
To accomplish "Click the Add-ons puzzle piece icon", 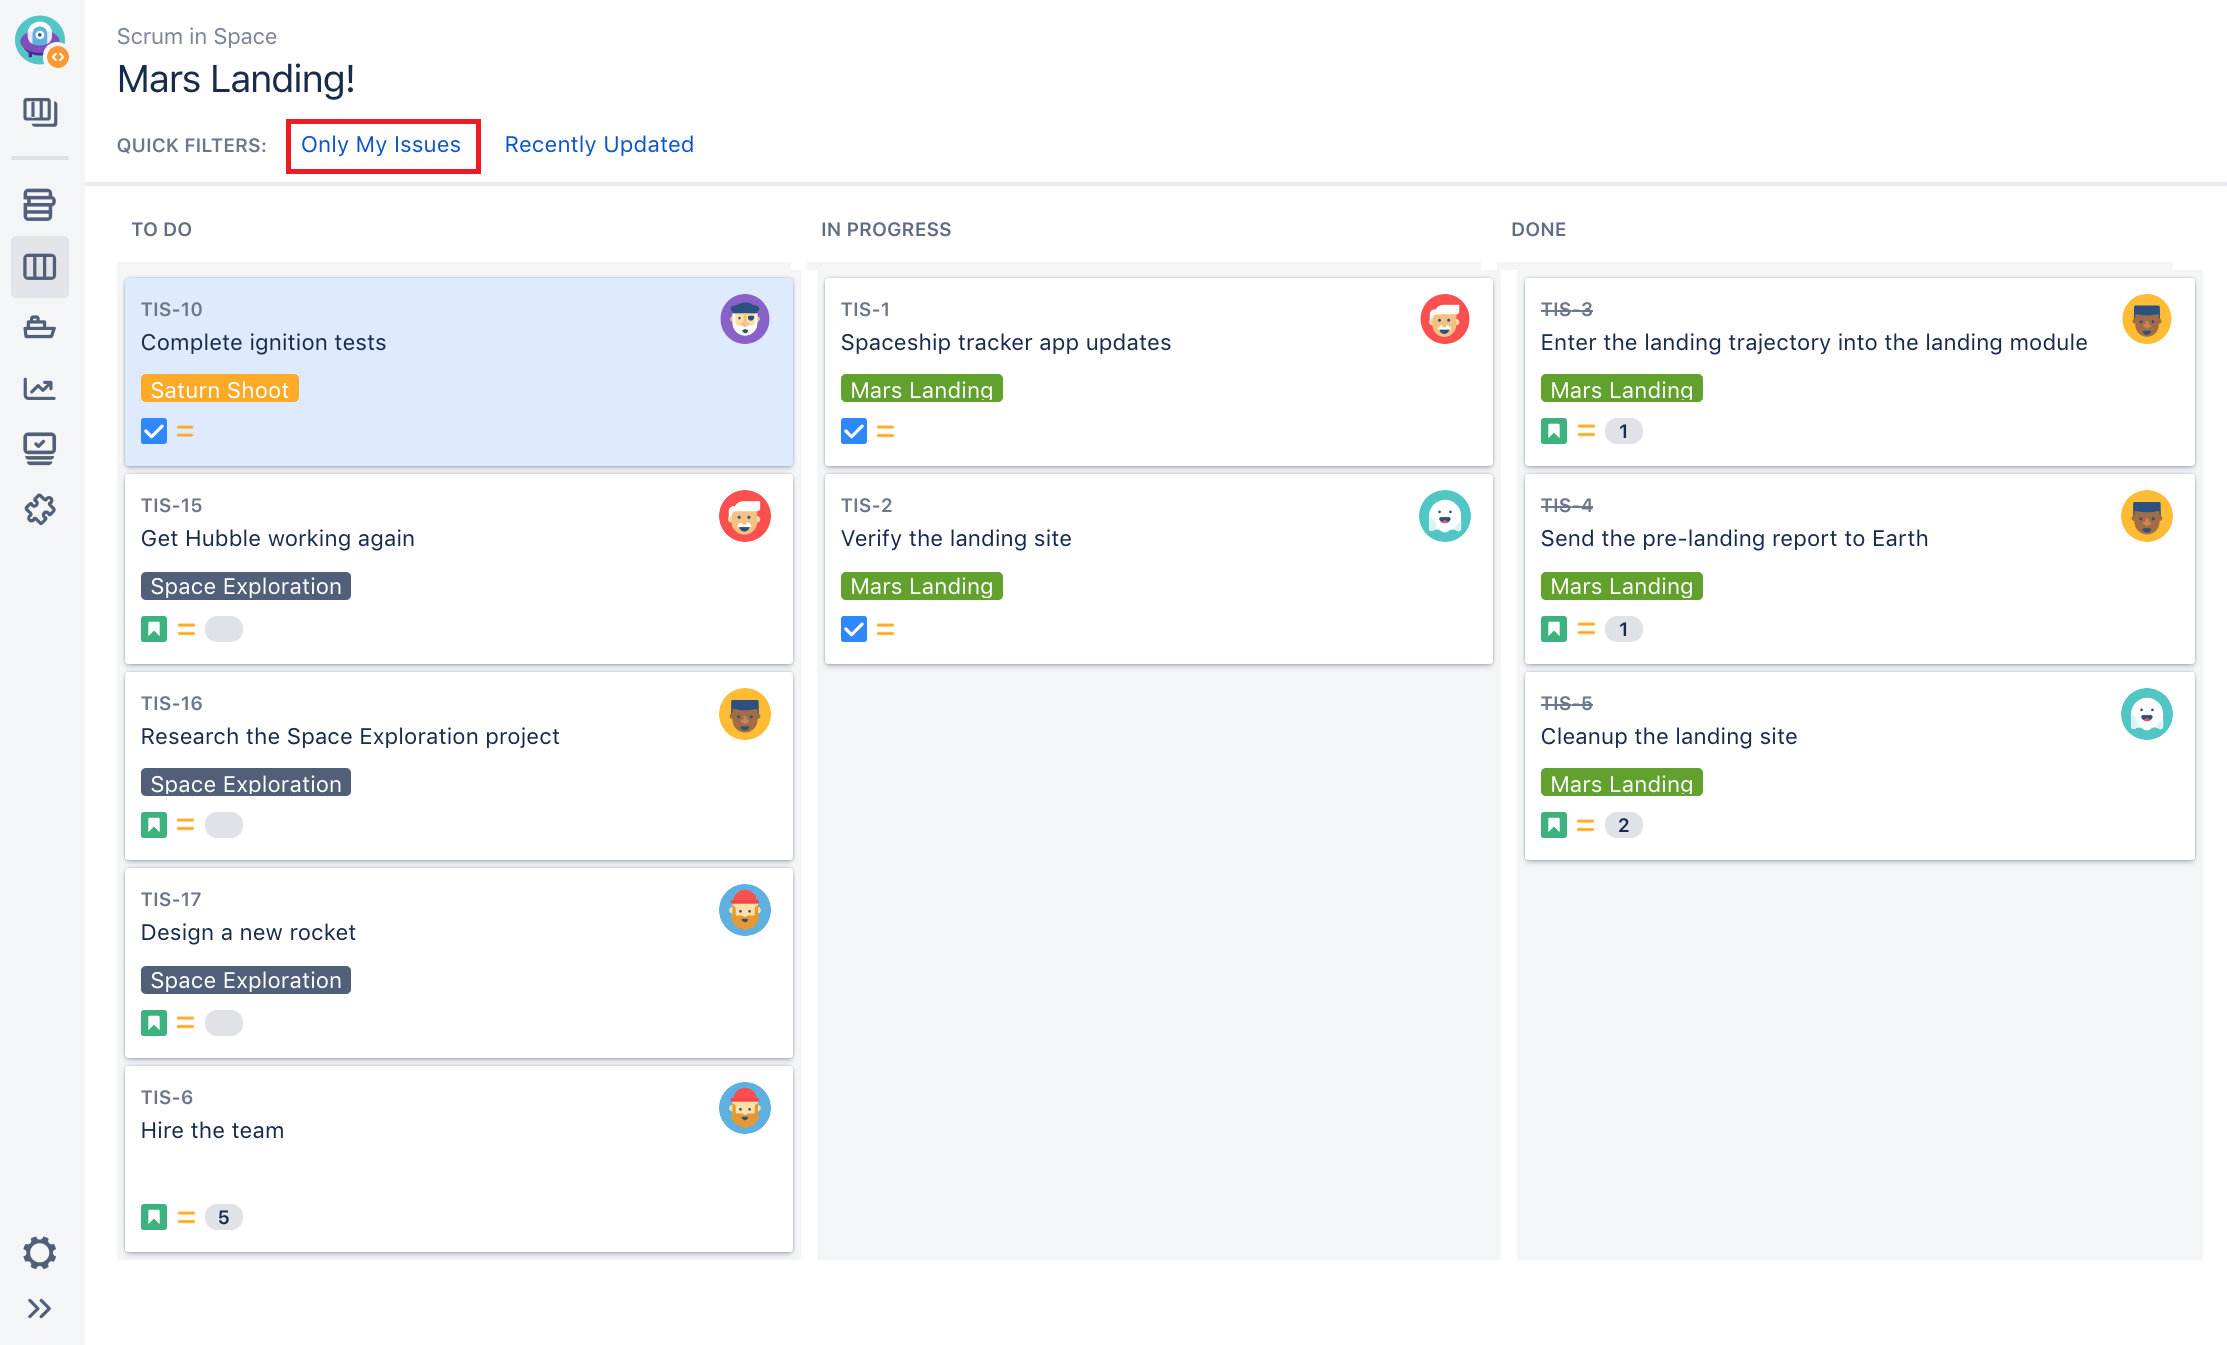I will tap(39, 509).
